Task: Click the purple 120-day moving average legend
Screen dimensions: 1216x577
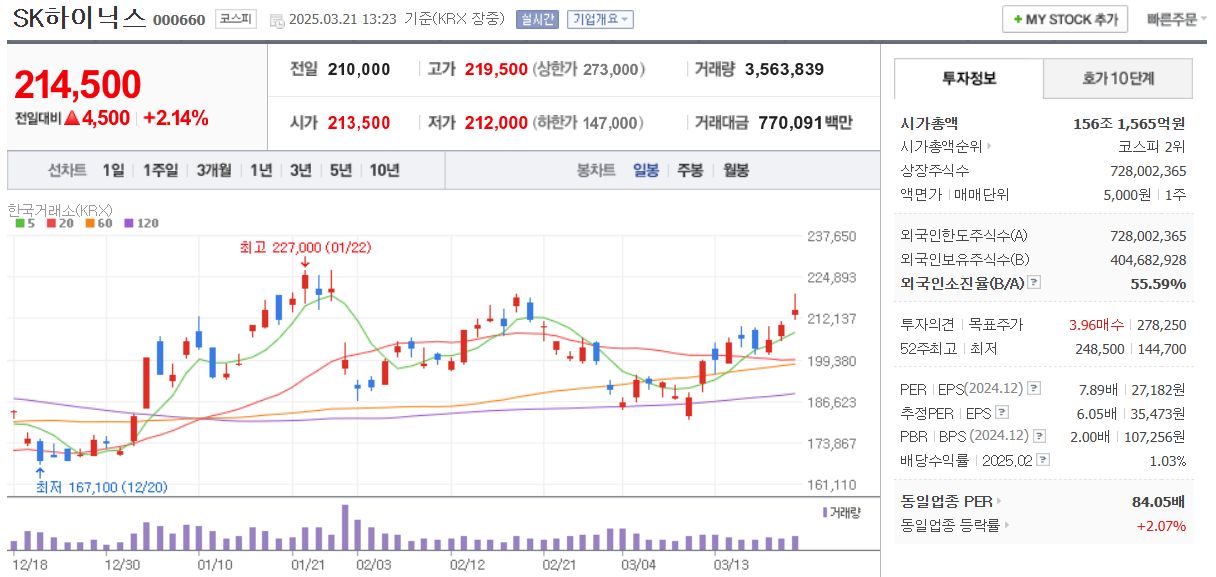Action: pyautogui.click(x=140, y=223)
